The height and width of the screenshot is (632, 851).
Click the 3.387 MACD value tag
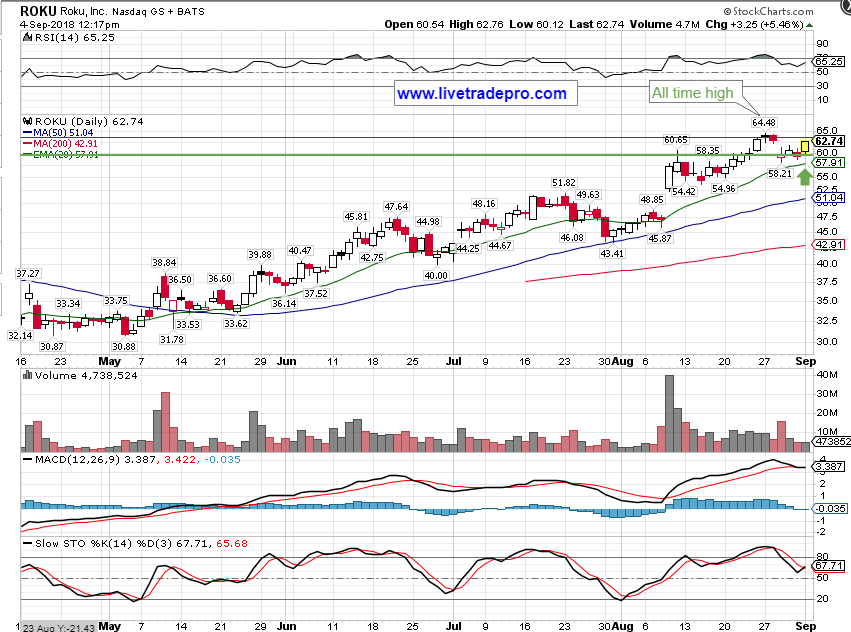tap(830, 466)
